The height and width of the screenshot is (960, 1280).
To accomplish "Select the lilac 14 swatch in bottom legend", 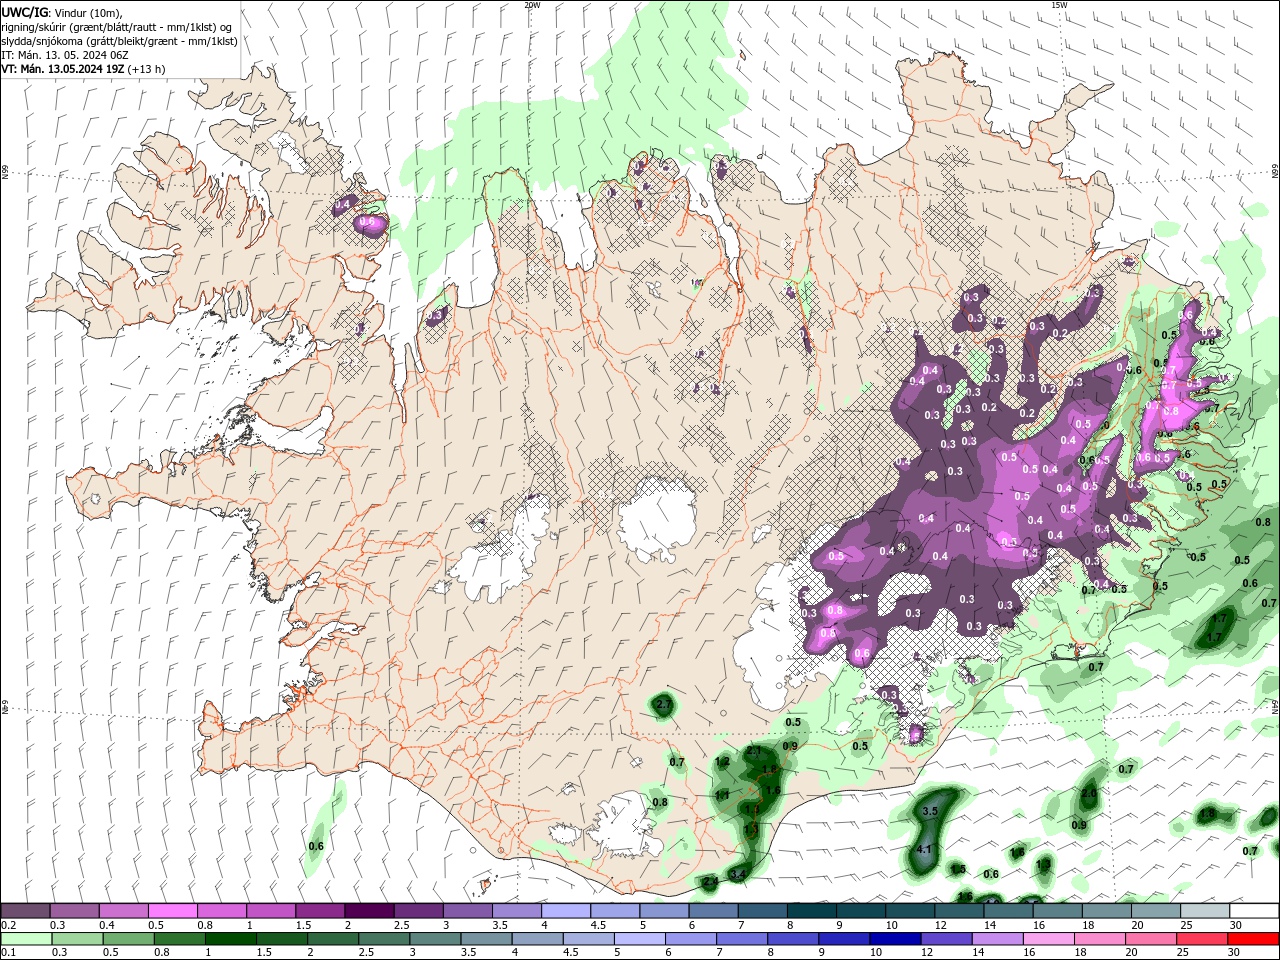I will click(x=998, y=938).
